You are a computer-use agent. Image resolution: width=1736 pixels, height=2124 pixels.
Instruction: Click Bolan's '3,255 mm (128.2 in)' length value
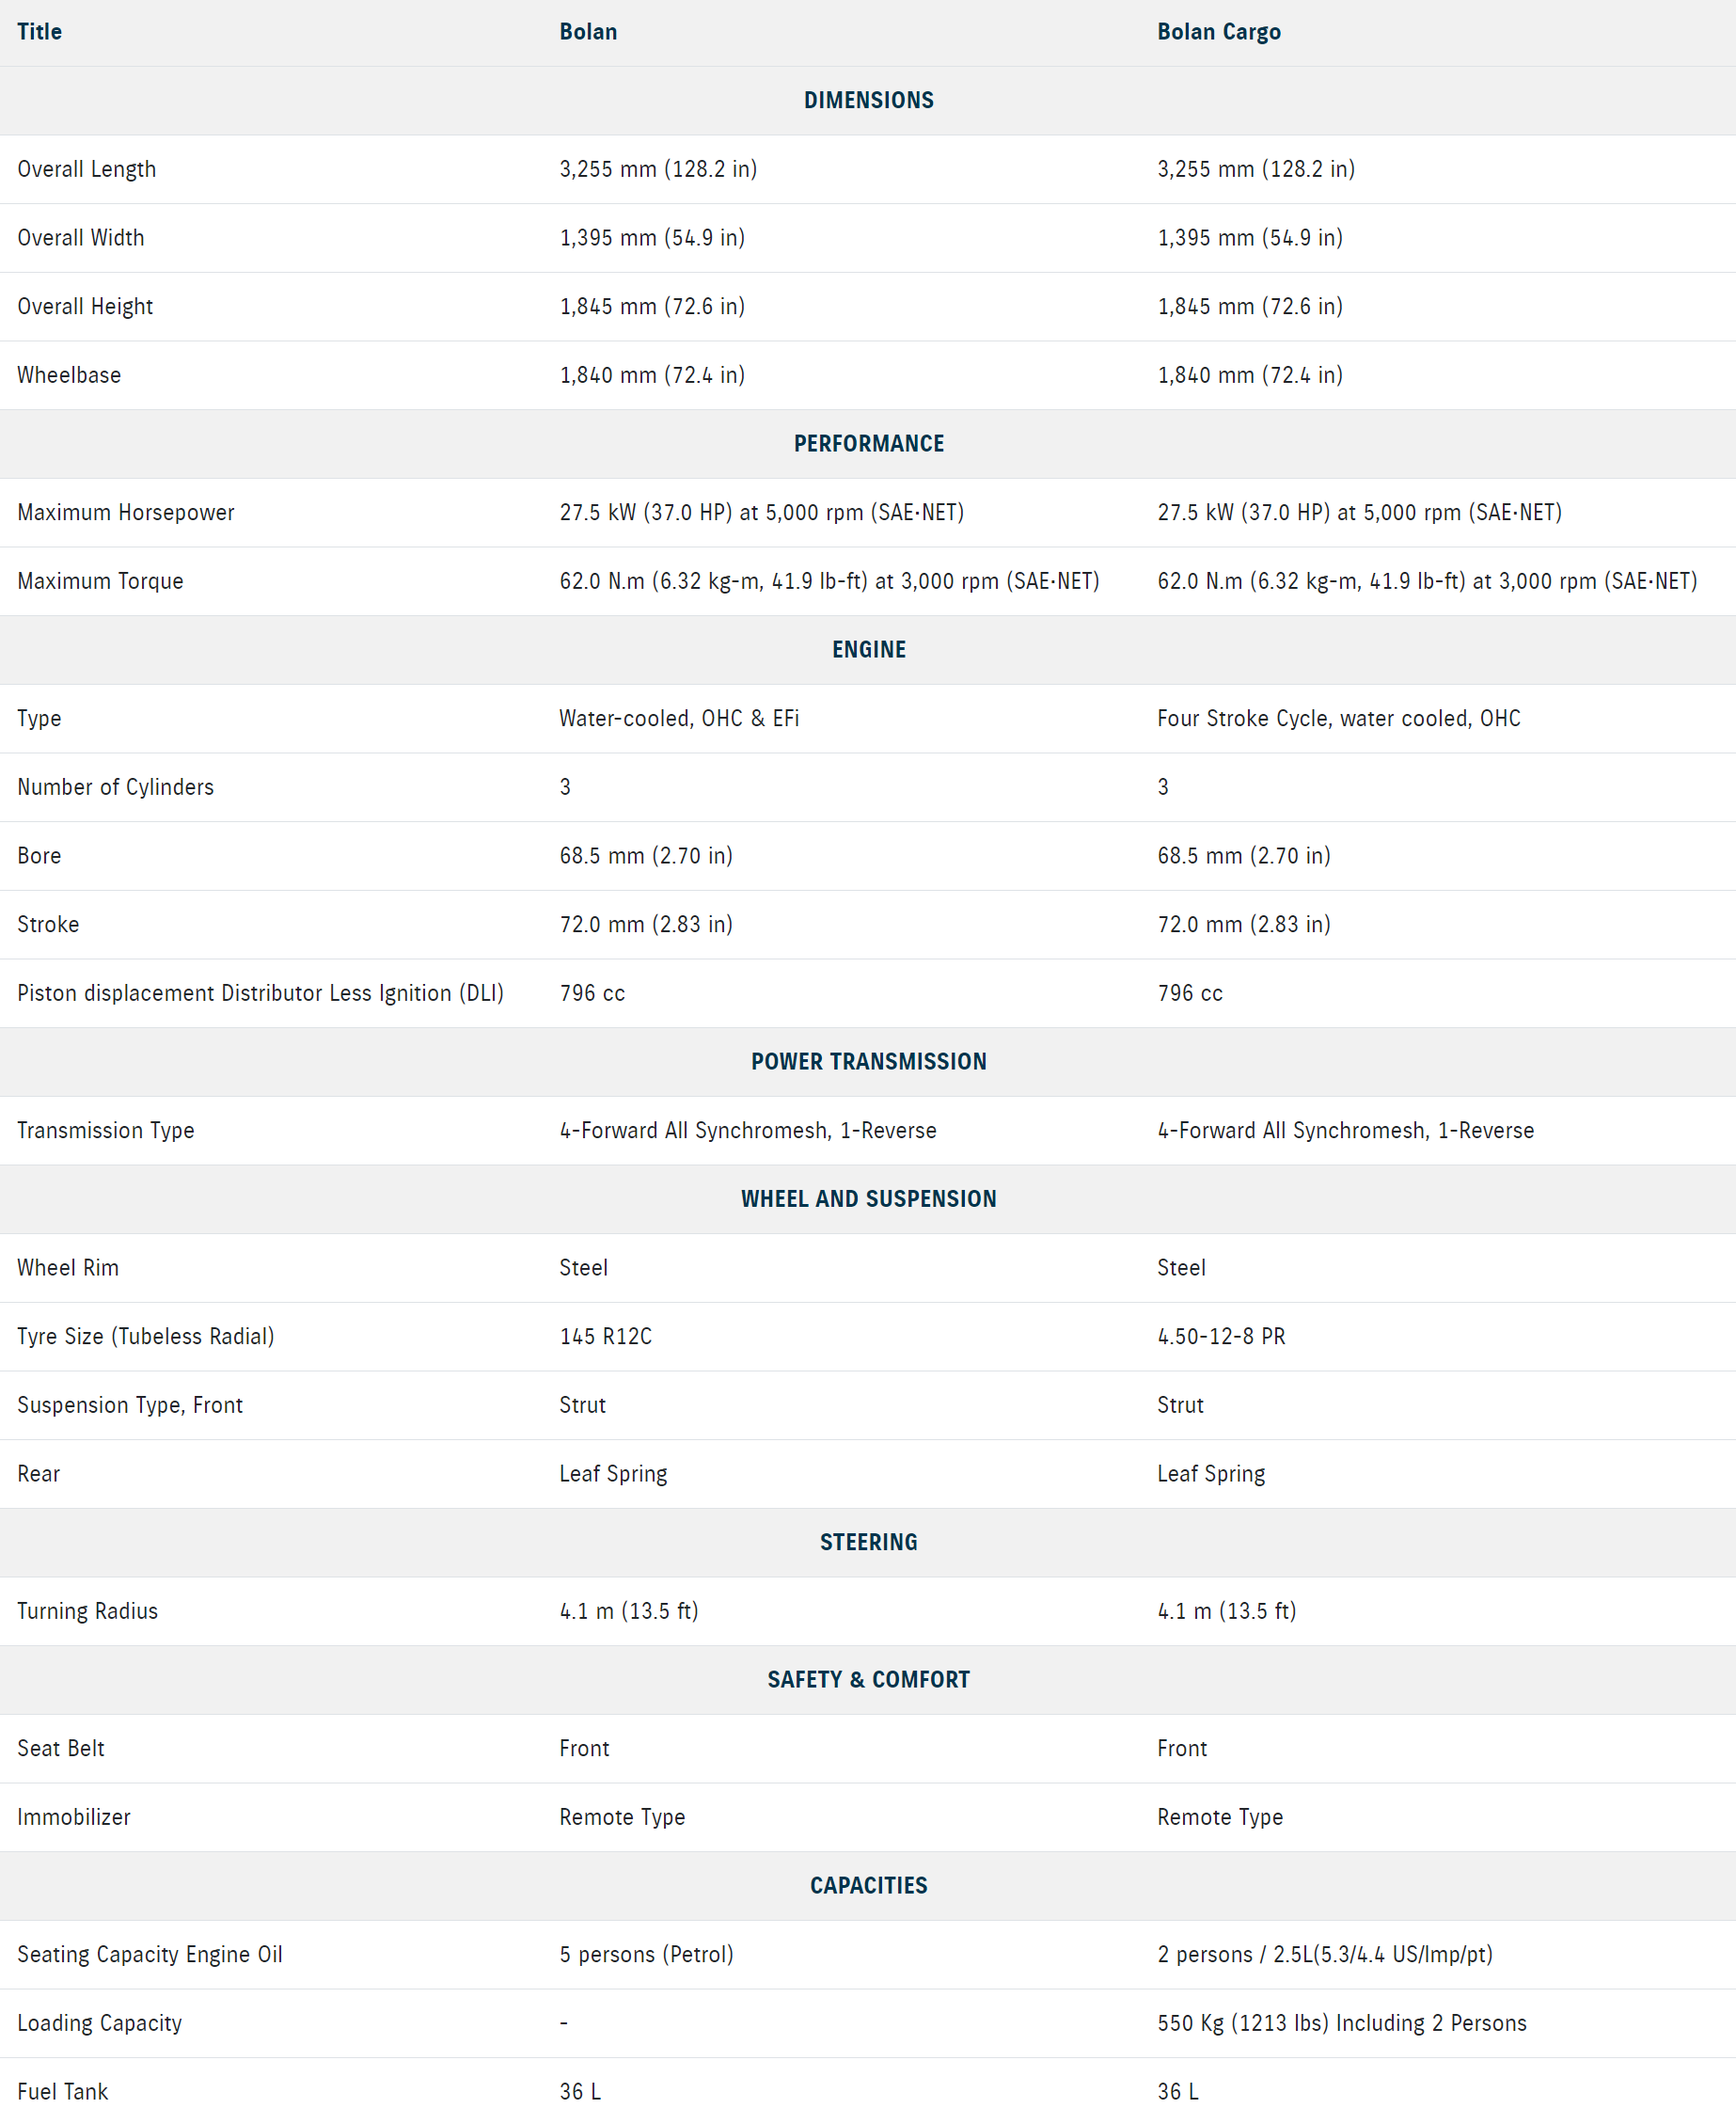coord(658,169)
